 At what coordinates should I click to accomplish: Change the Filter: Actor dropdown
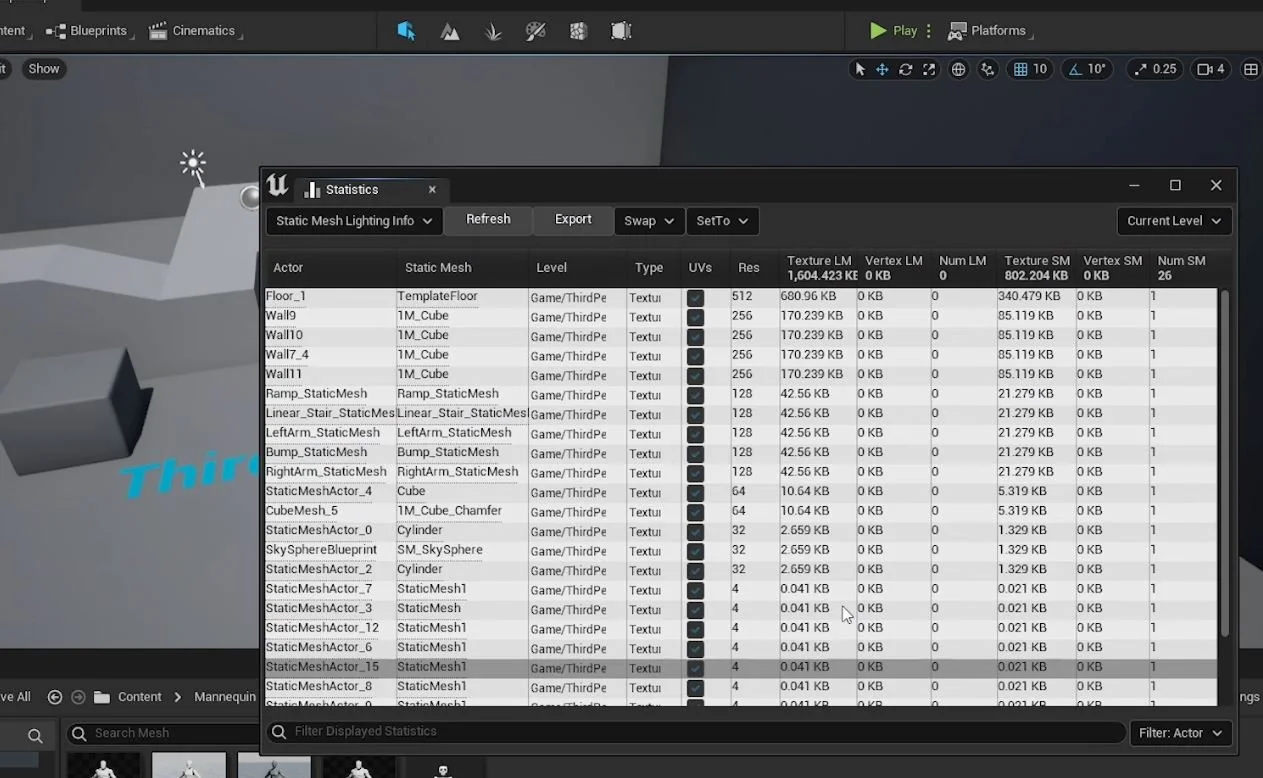point(1181,733)
